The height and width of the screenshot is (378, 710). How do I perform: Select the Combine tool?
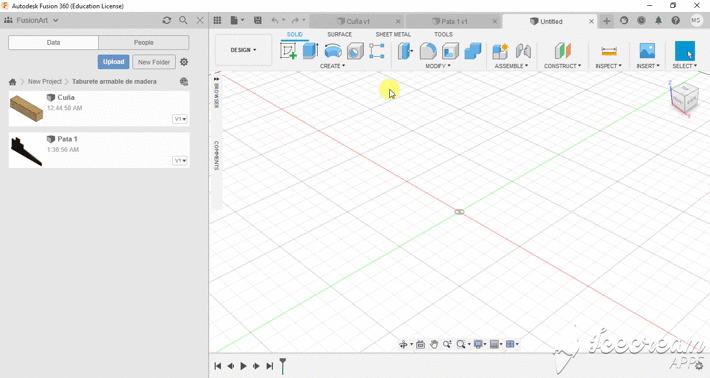point(473,51)
